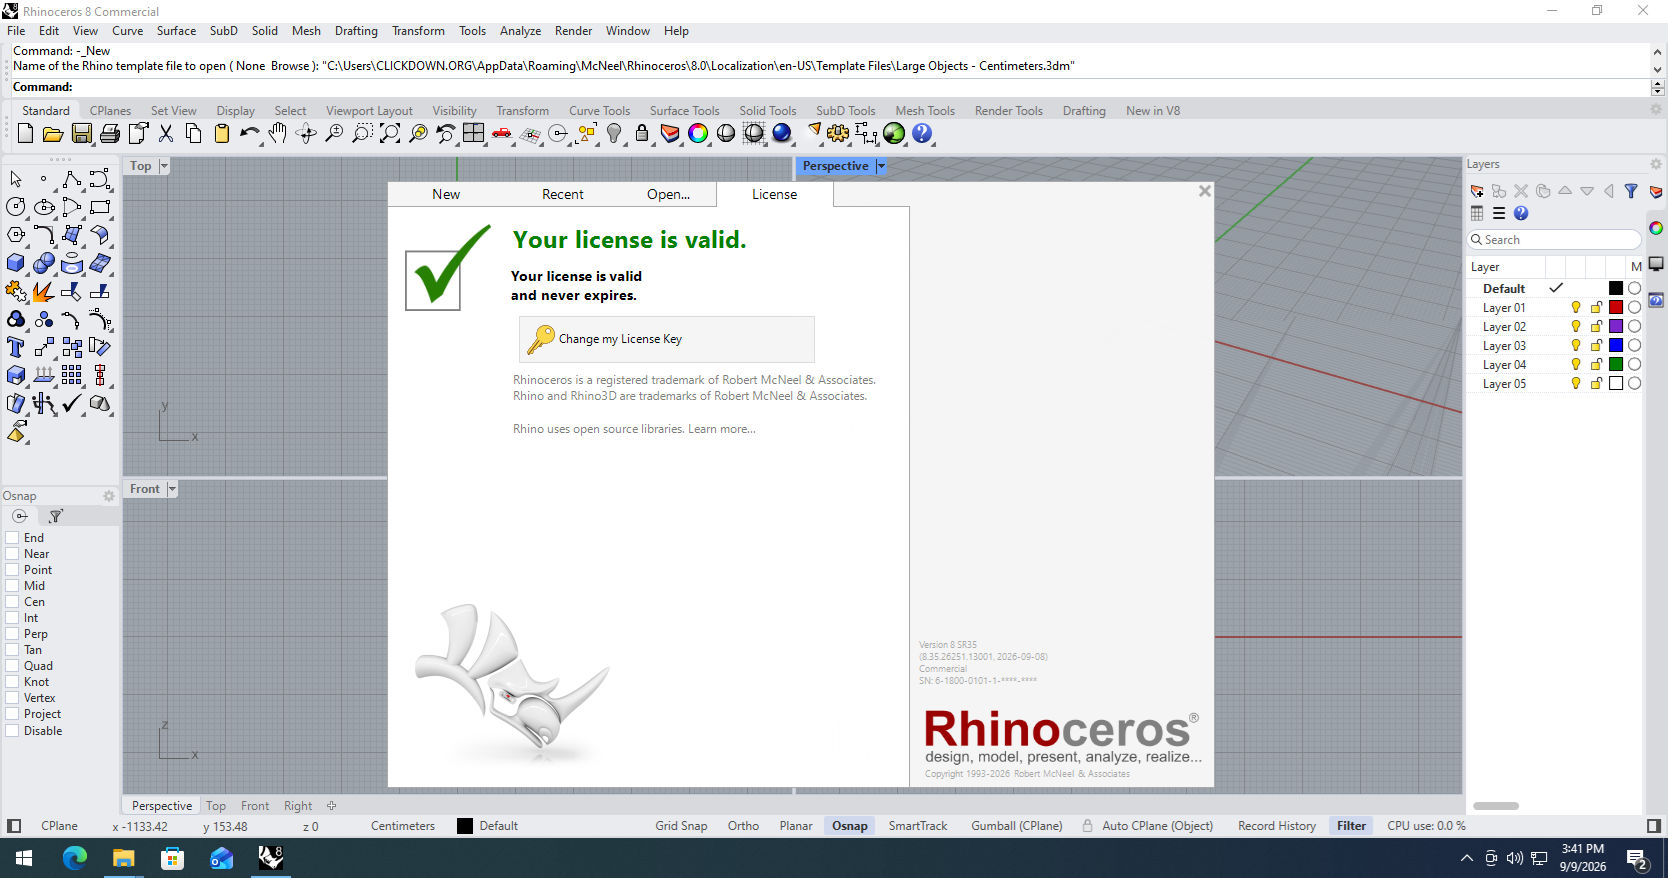This screenshot has width=1668, height=878.
Task: Enable the Near object snap checkbox
Action: pyautogui.click(x=13, y=554)
